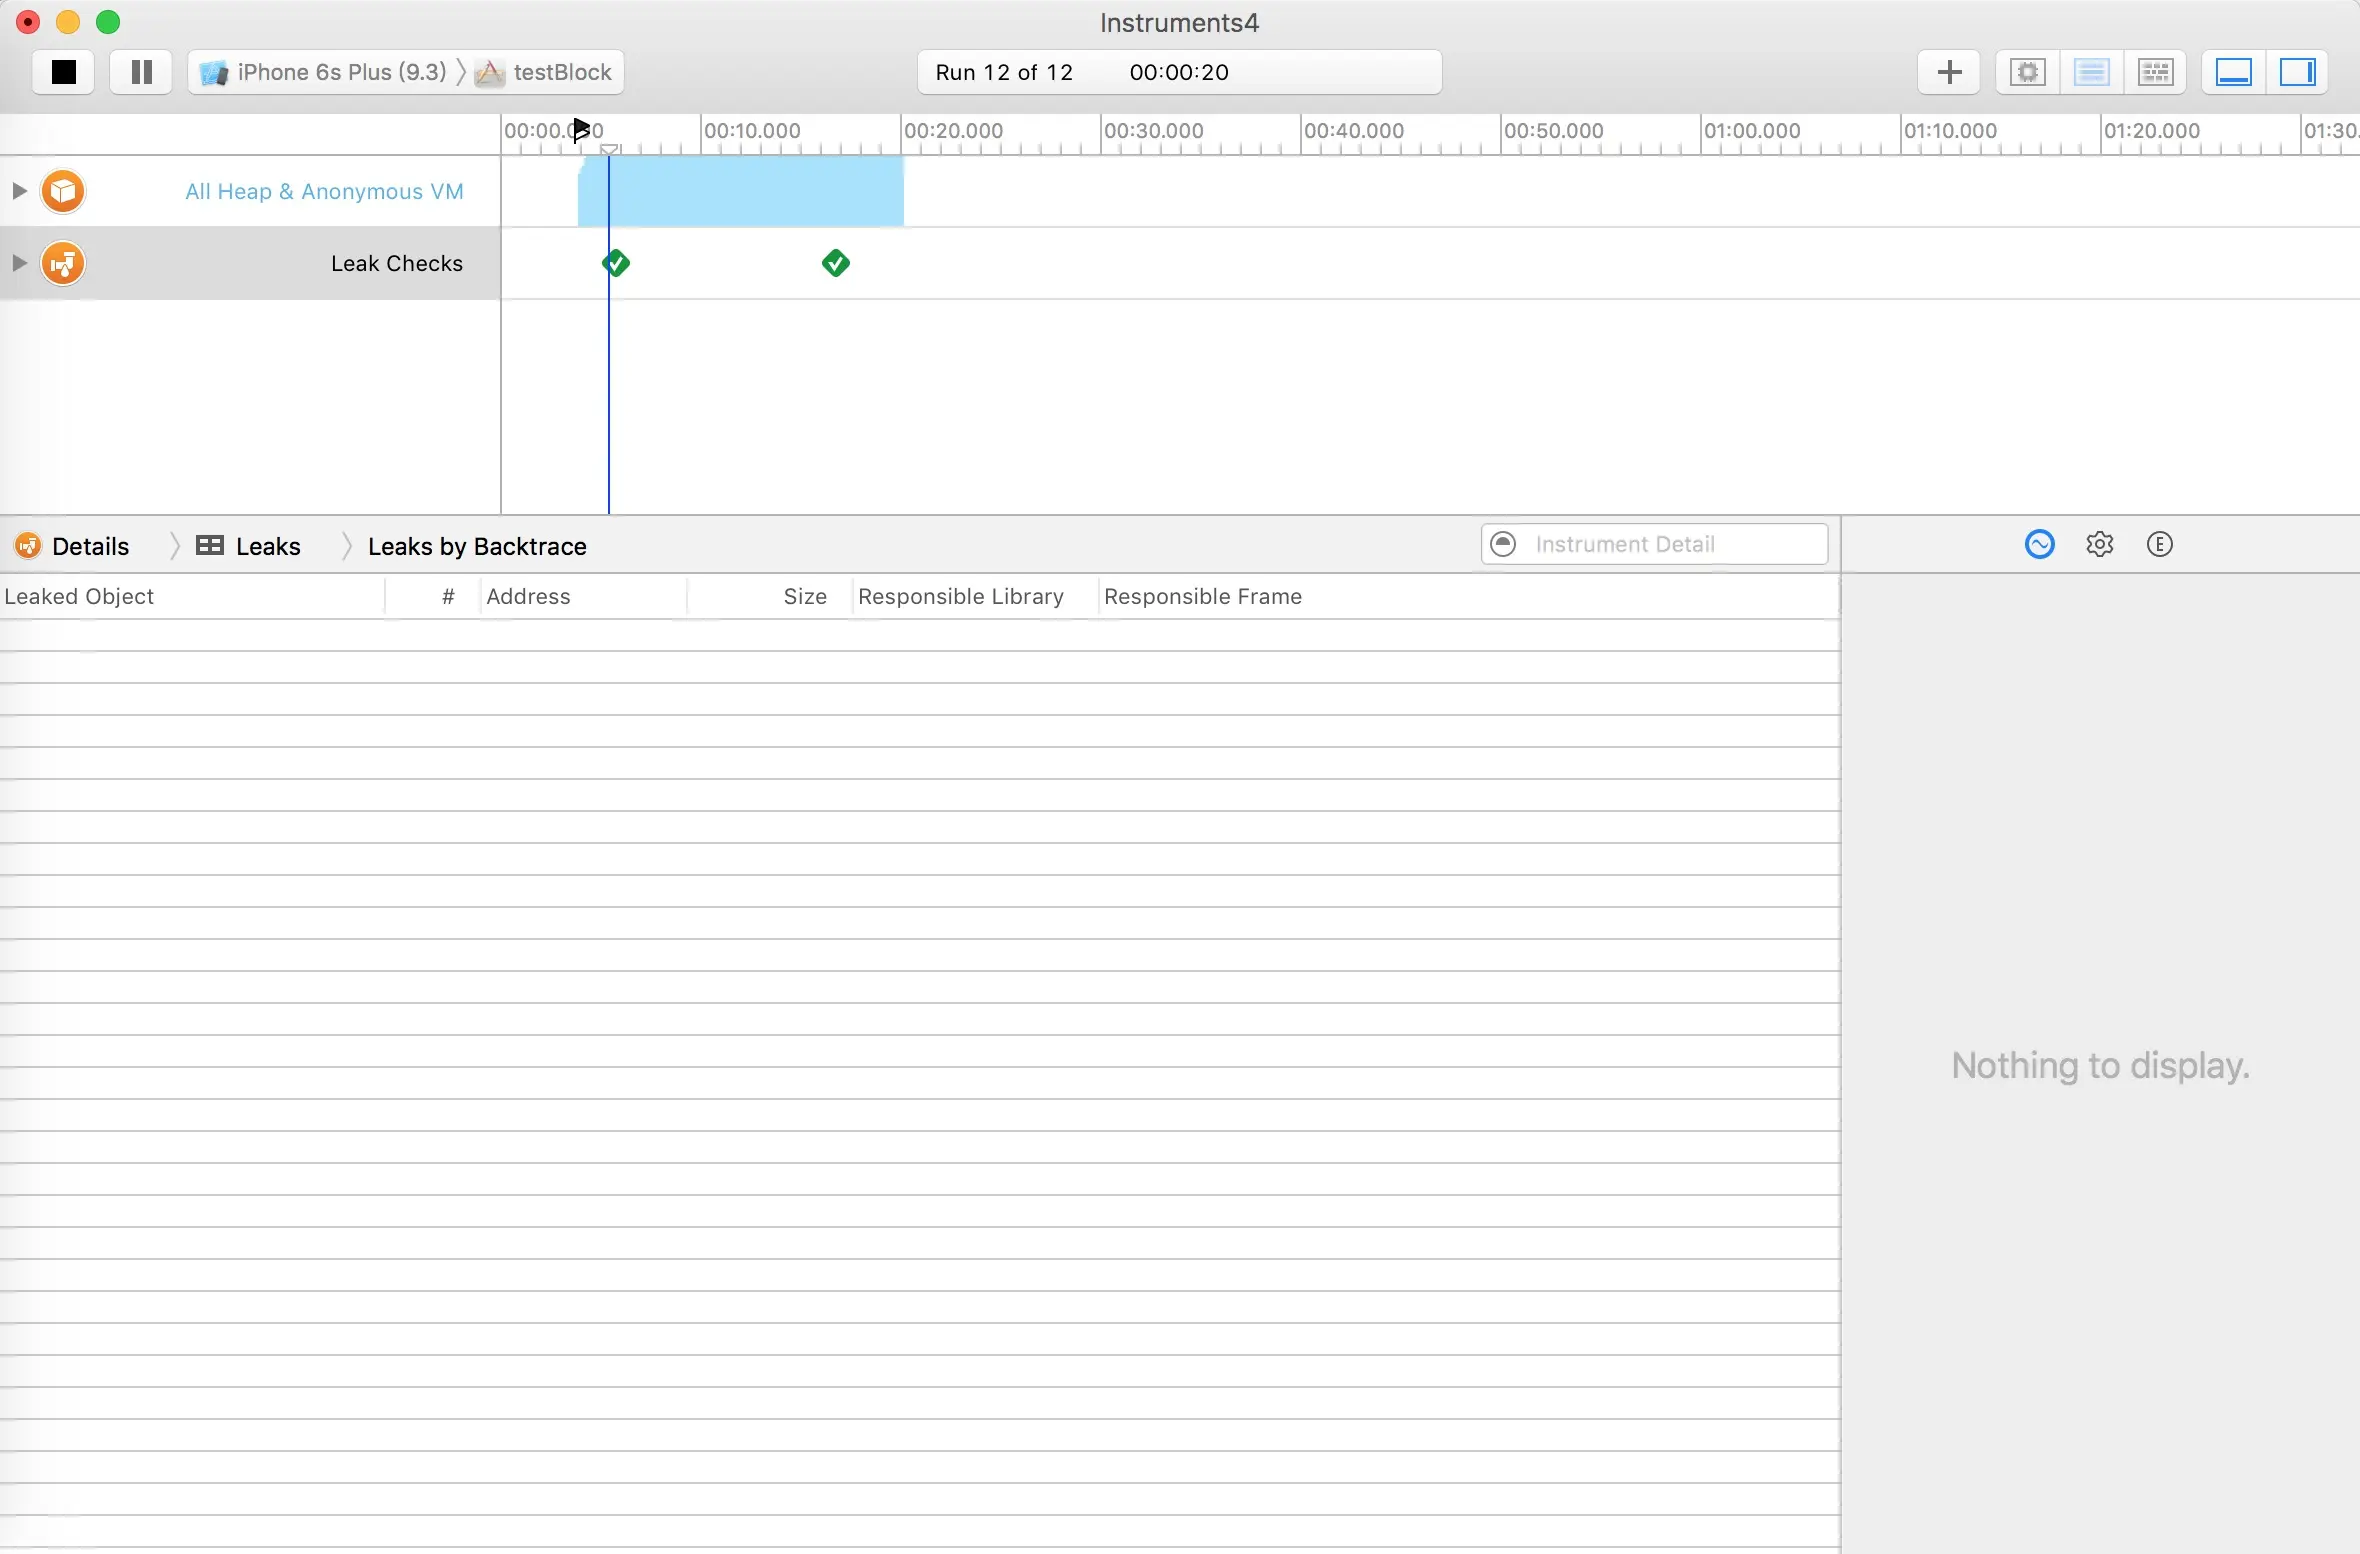Screen dimensions: 2360x1554
Task: Click the Leak Checks instrument icon
Action: pos(63,263)
